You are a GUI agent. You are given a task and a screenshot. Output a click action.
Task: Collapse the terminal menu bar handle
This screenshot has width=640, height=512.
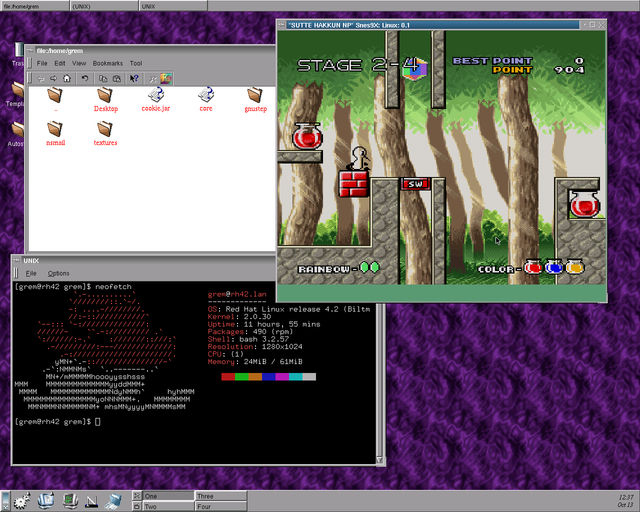click(16, 273)
